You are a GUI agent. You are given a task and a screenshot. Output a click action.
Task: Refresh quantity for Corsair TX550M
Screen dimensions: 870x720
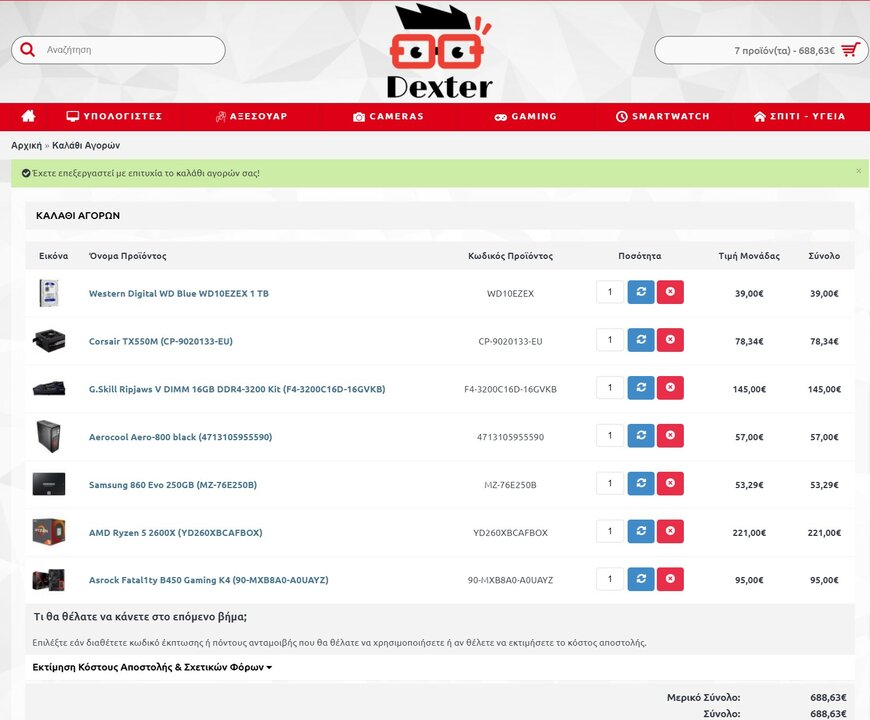641,339
